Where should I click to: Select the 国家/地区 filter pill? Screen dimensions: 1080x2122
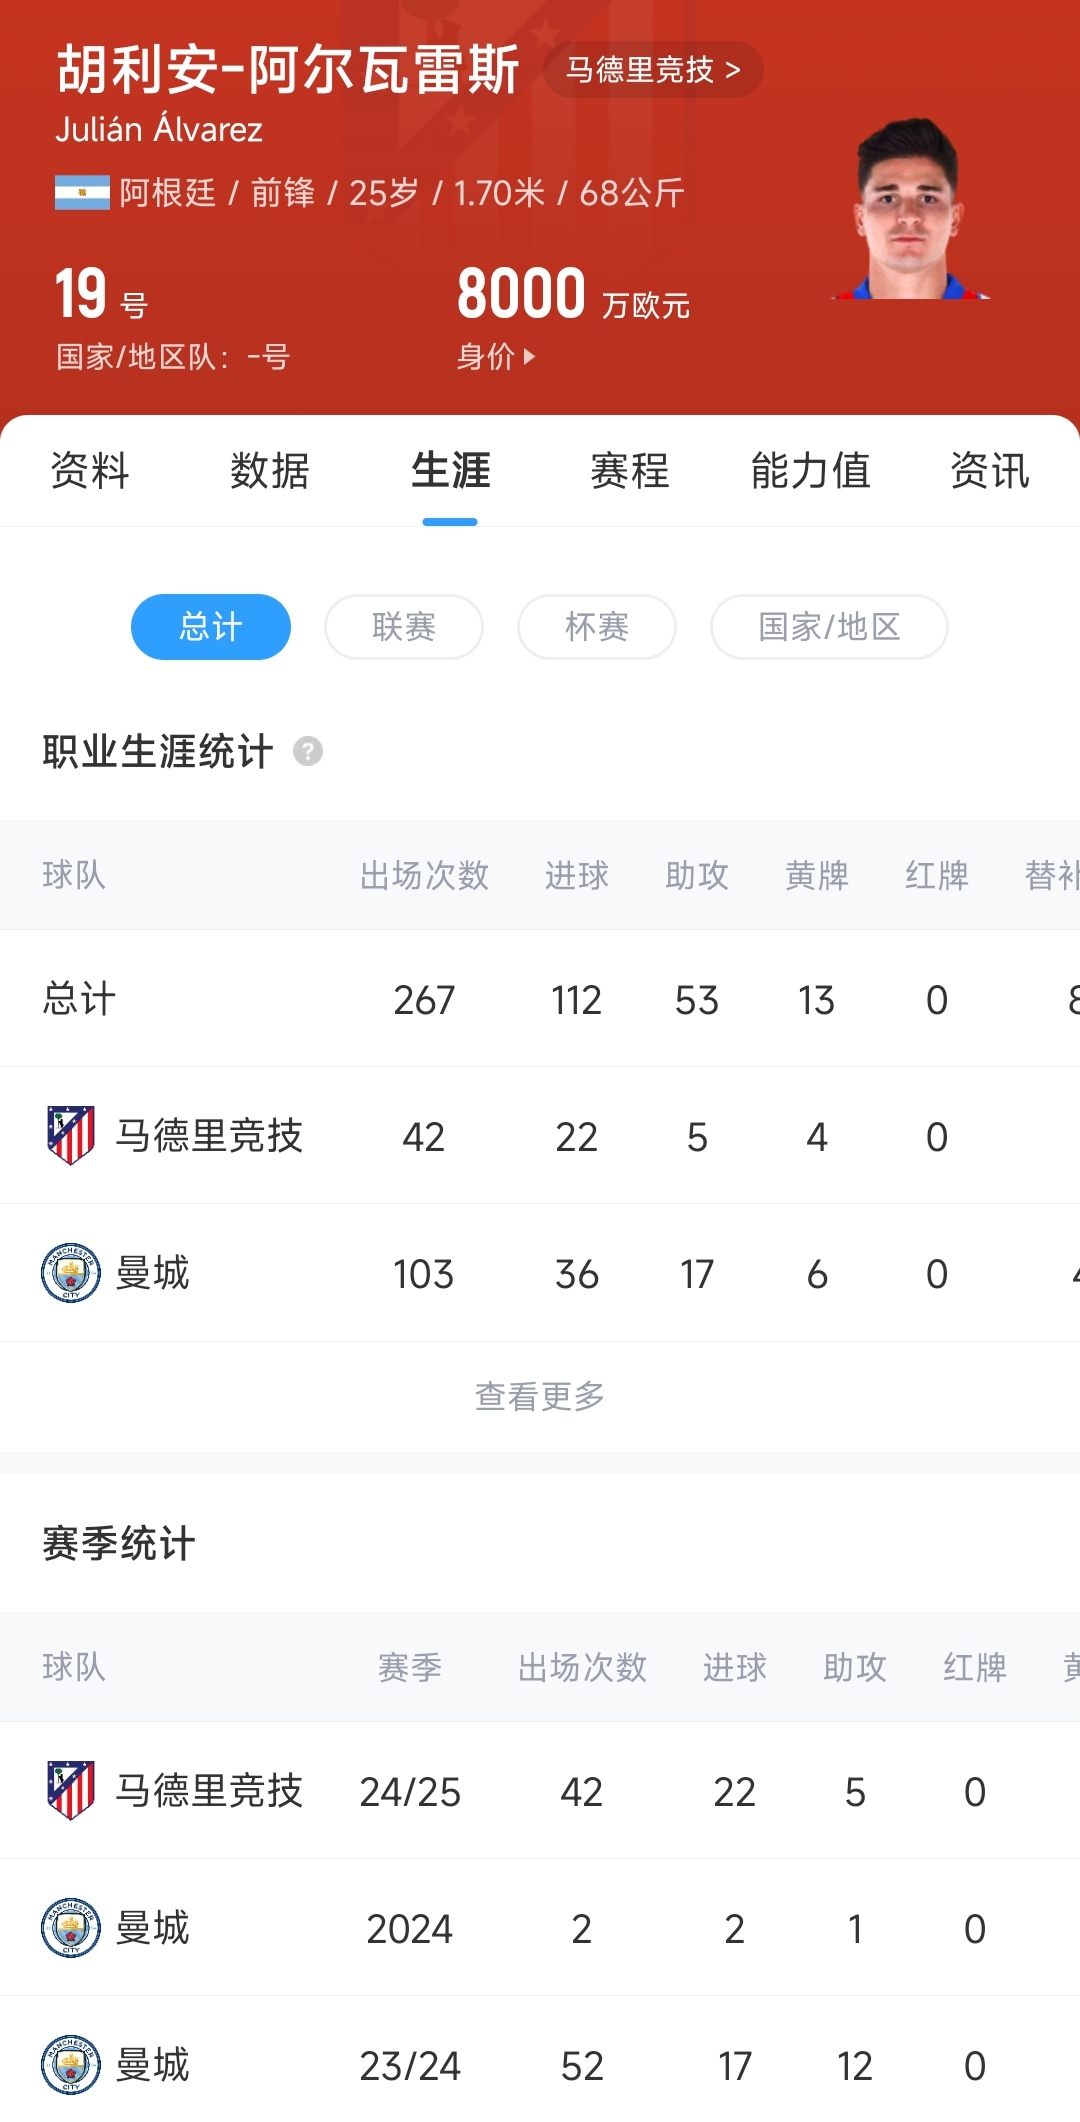(829, 627)
